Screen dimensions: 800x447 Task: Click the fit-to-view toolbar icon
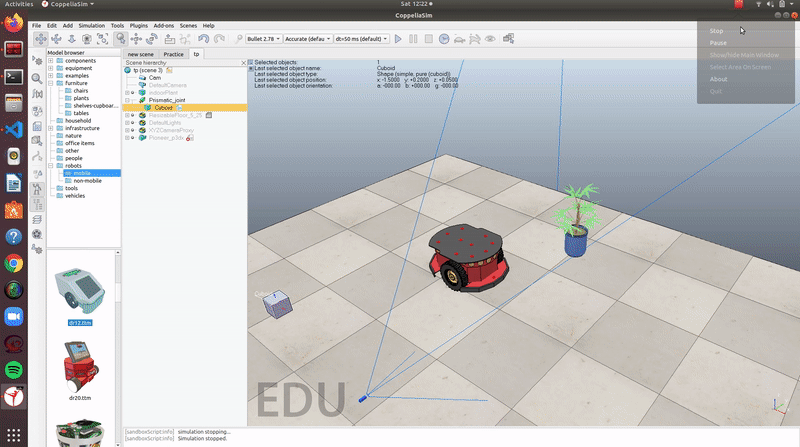pos(103,39)
